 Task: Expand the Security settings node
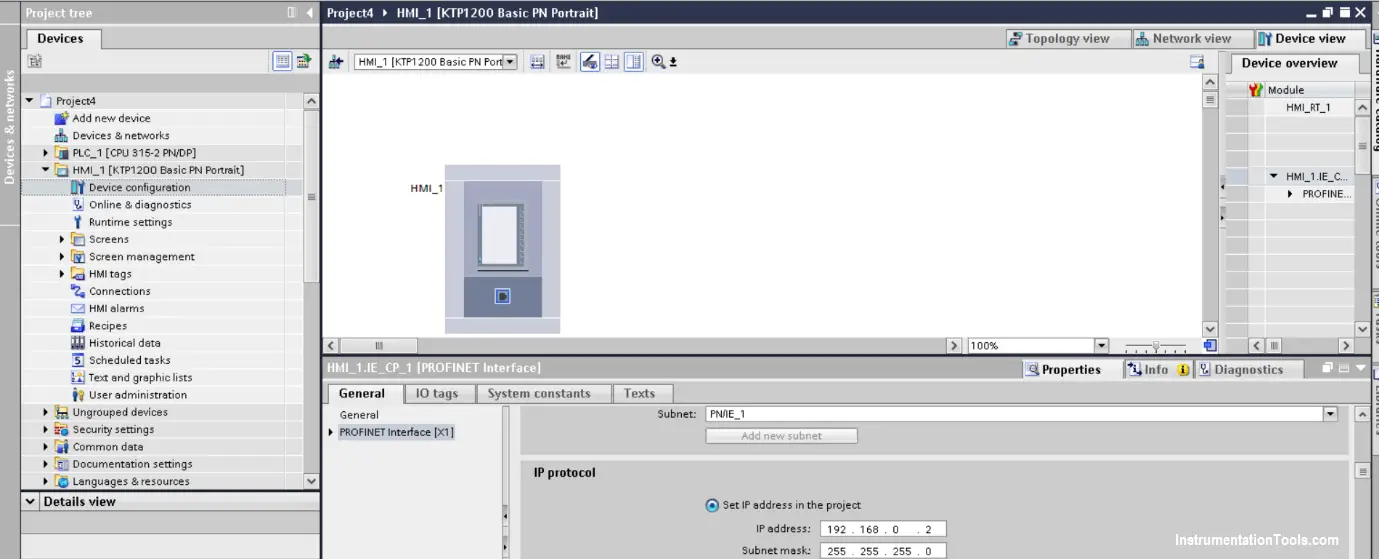click(x=46, y=429)
